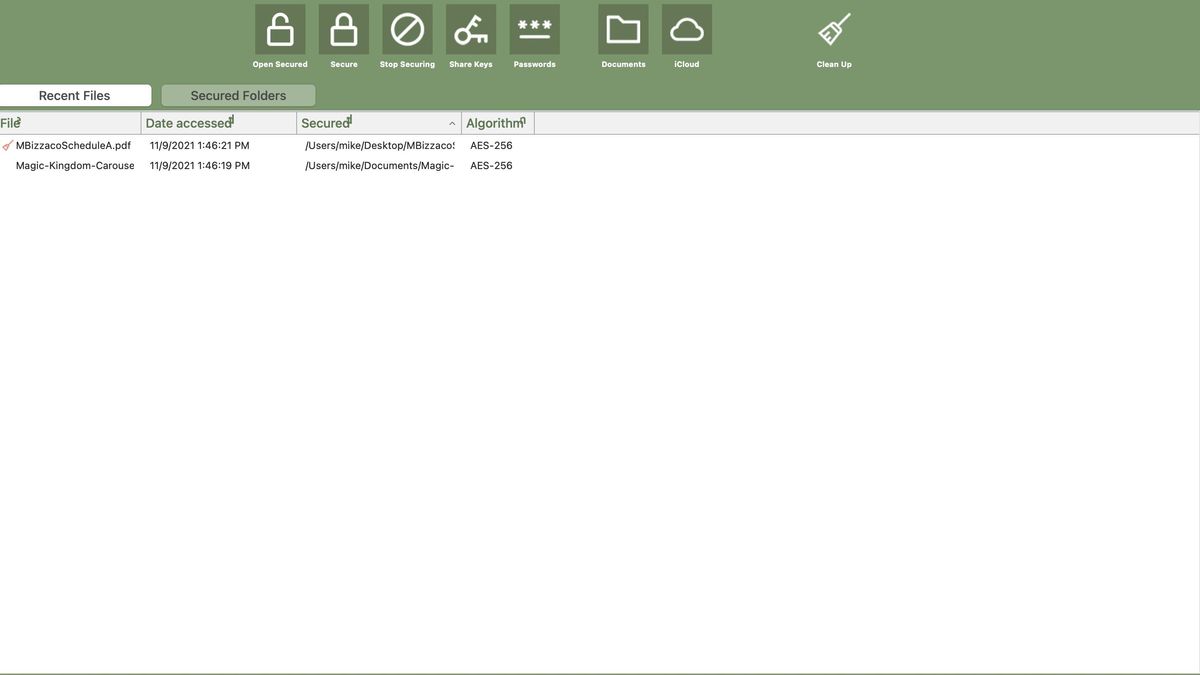
Task: Select the MBizzacoScheduleA.pdf row
Action: click(72, 143)
